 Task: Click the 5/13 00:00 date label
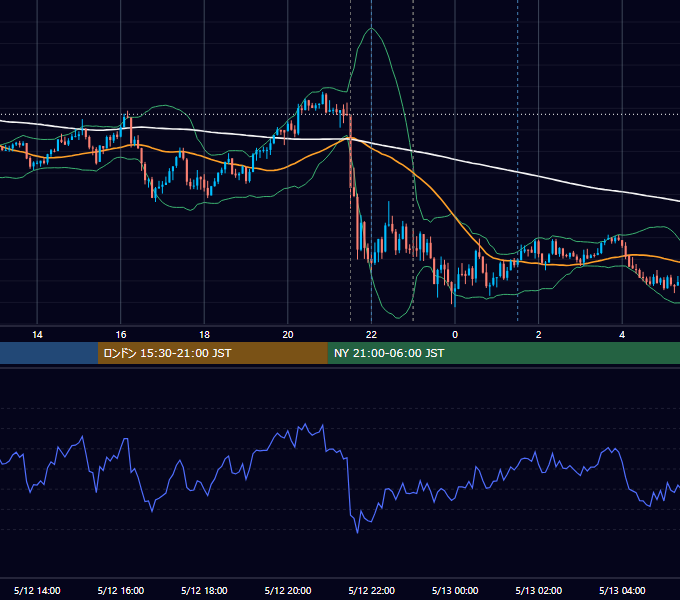(x=455, y=590)
